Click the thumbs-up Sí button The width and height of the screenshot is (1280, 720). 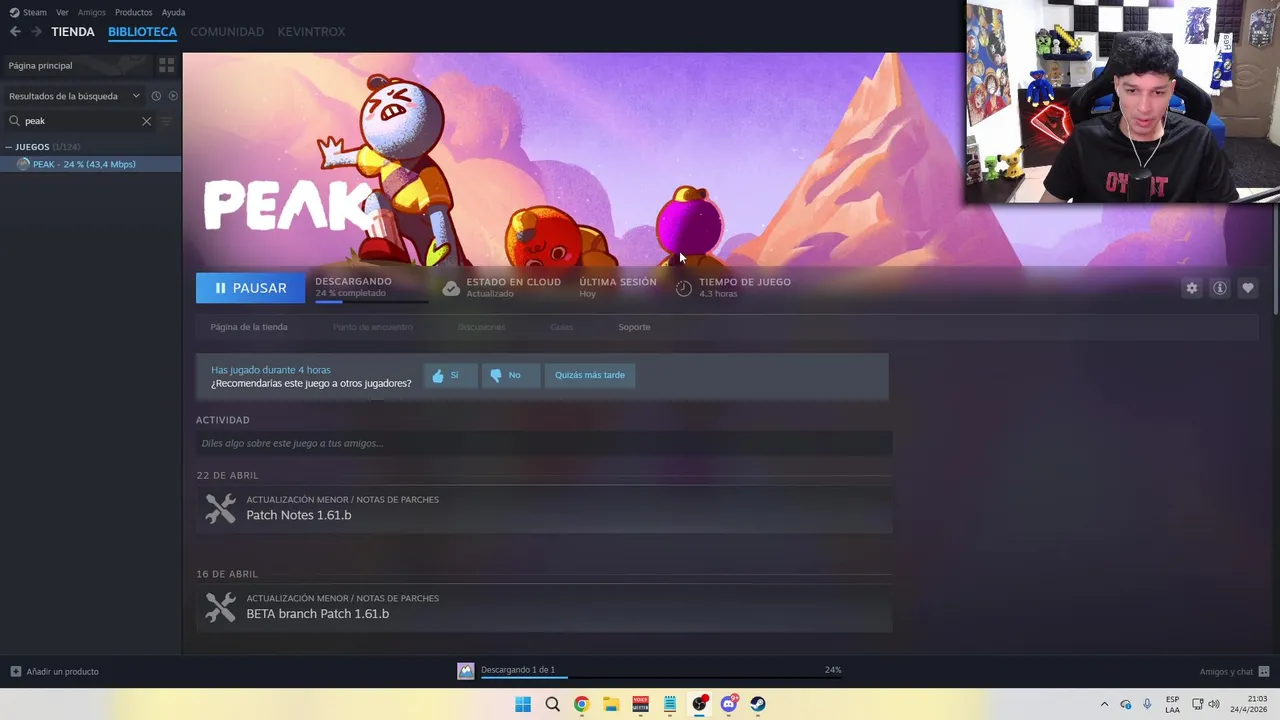(450, 375)
